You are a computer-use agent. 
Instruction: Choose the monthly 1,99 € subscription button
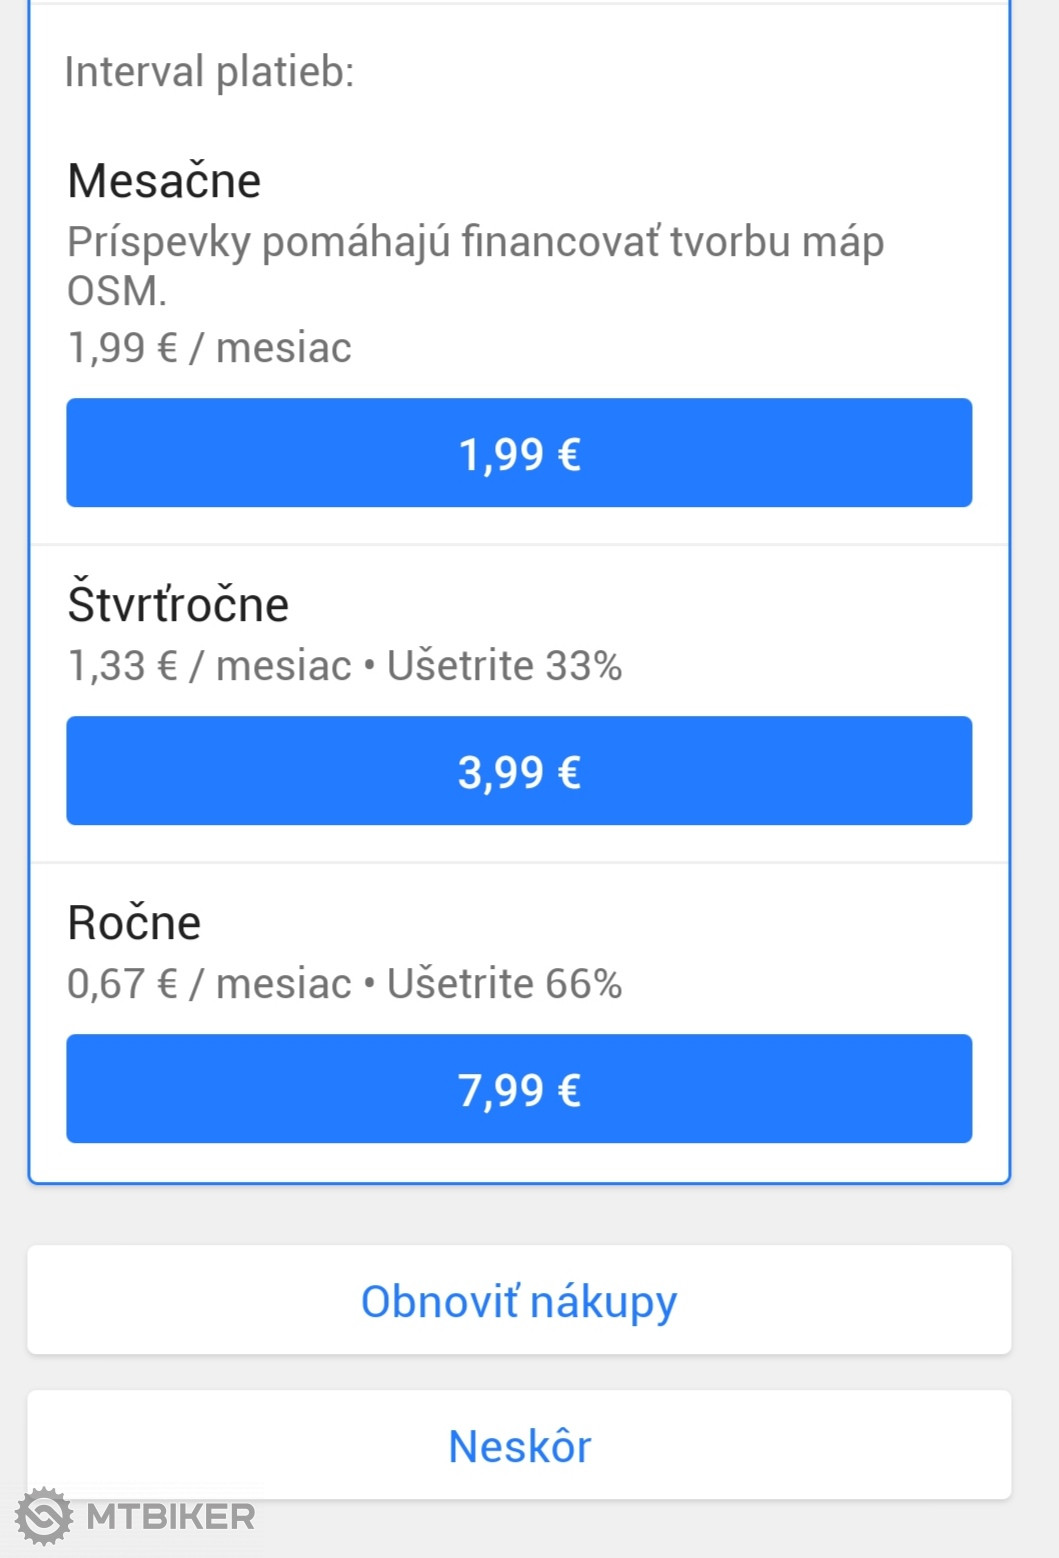pos(519,453)
